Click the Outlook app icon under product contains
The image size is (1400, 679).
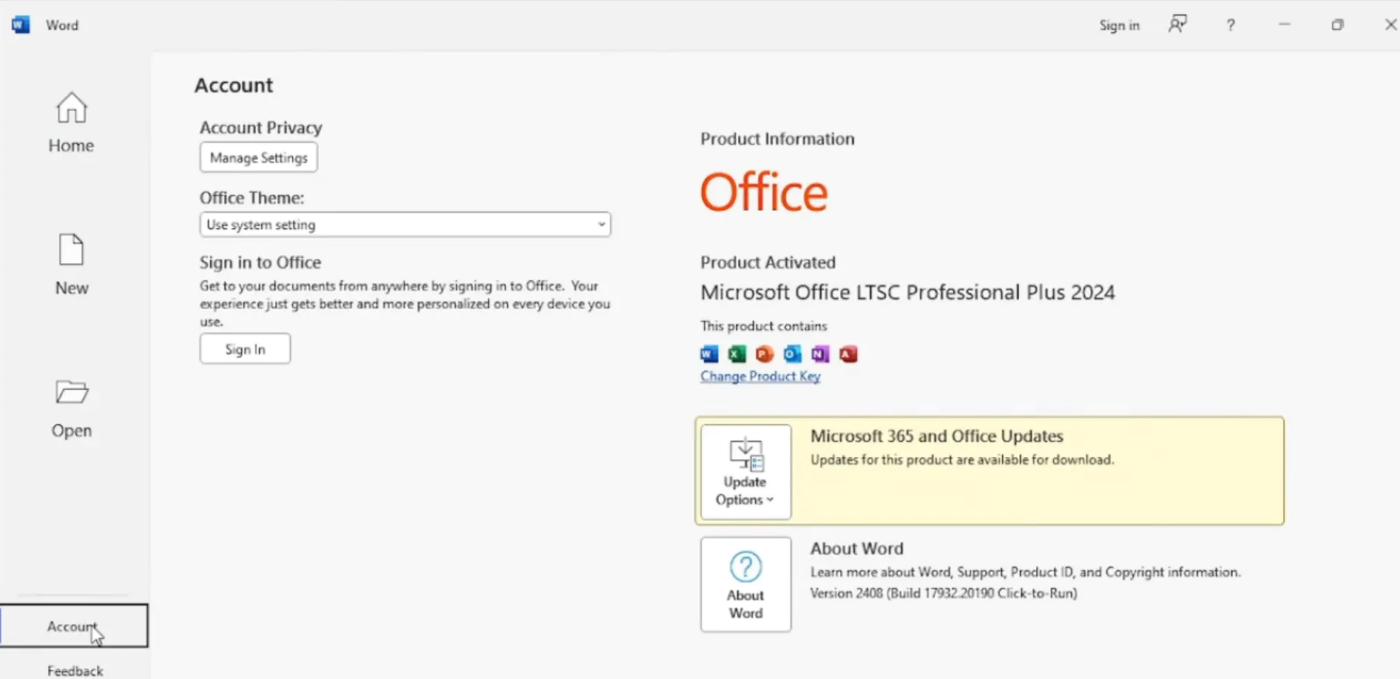tap(792, 354)
